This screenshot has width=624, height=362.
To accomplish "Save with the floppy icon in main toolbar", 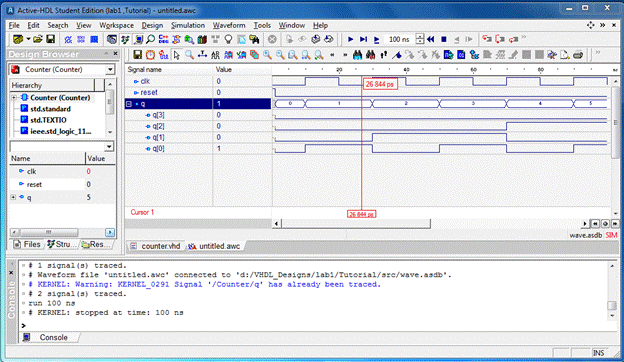I will (x=51, y=39).
